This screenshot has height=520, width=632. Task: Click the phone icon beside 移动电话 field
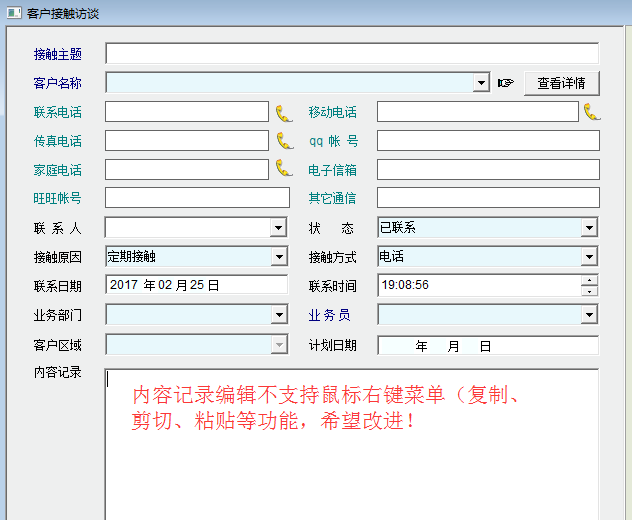pyautogui.click(x=591, y=111)
